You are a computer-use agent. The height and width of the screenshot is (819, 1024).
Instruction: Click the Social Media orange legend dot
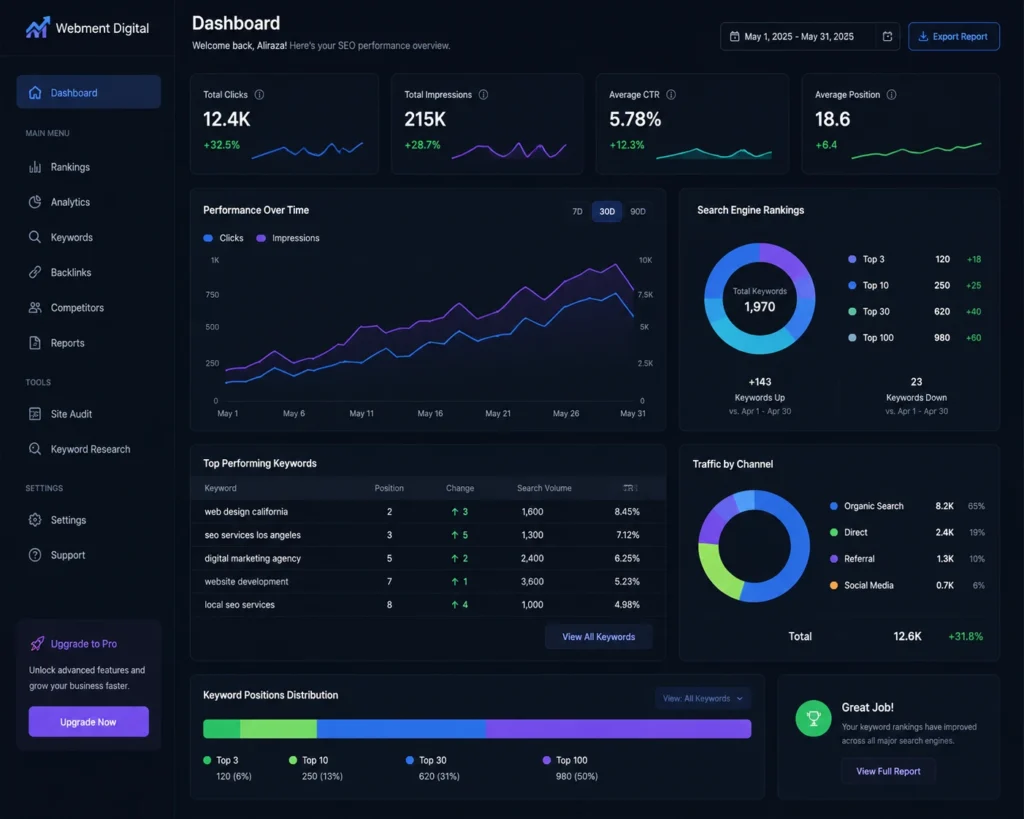pyautogui.click(x=834, y=585)
